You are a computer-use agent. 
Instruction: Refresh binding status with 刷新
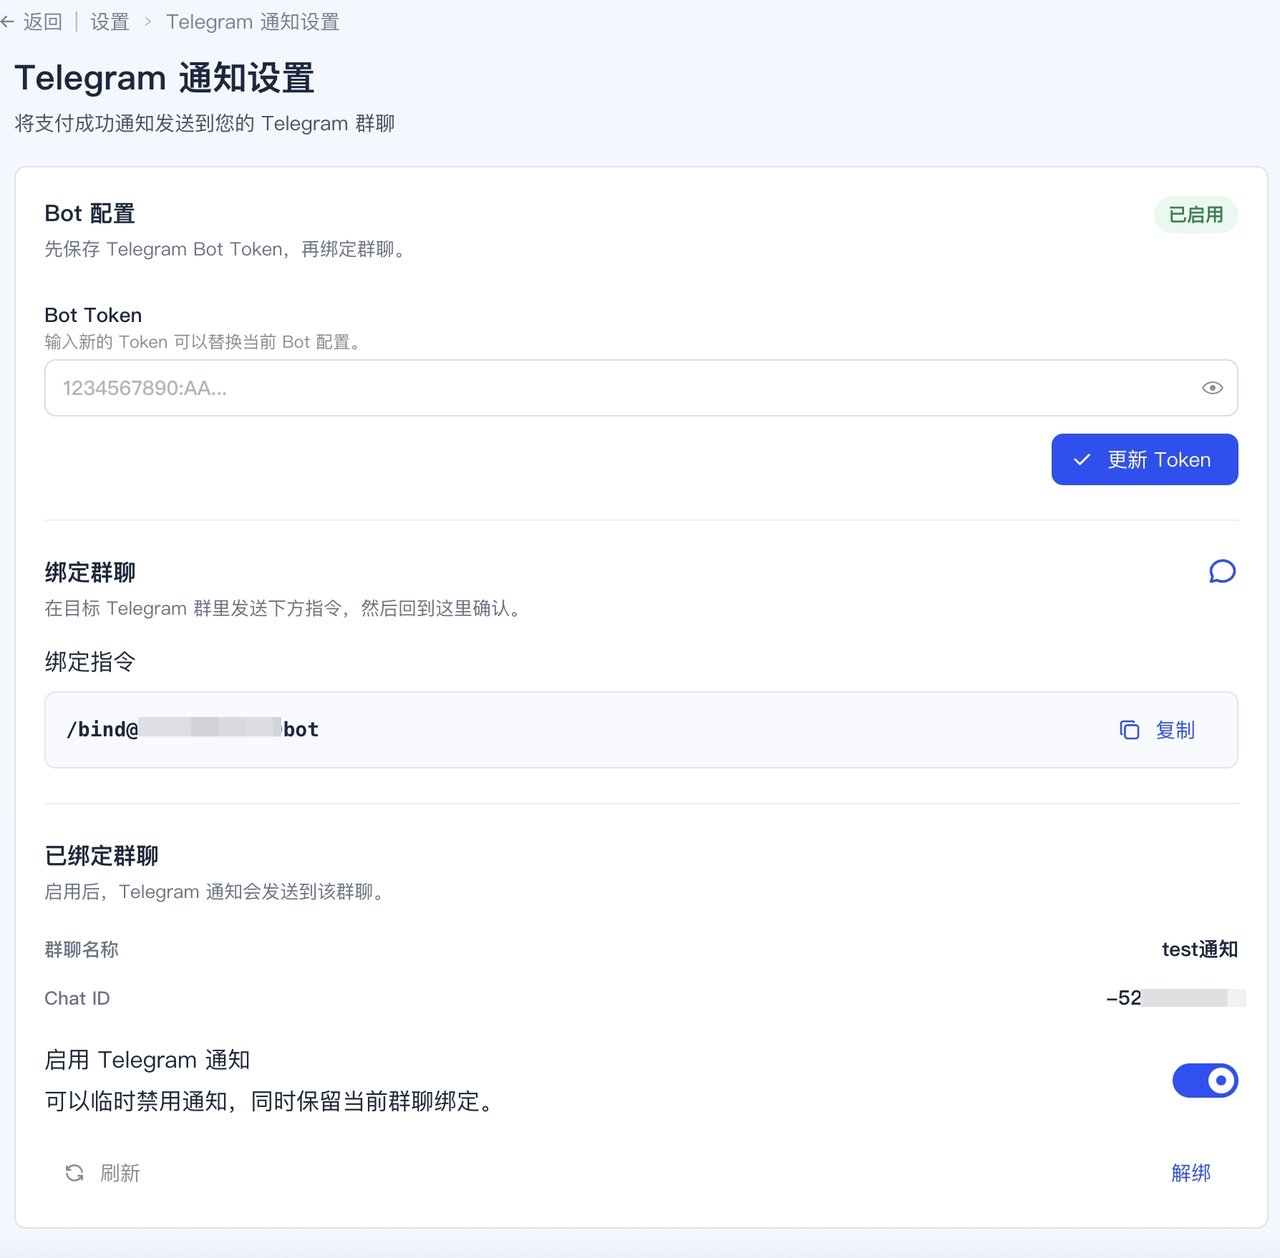(x=120, y=1173)
